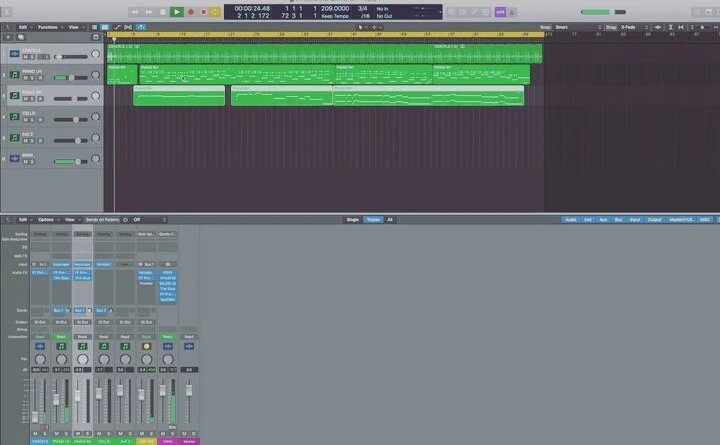Toggle the Flex button in tracks toolbar

point(128,27)
